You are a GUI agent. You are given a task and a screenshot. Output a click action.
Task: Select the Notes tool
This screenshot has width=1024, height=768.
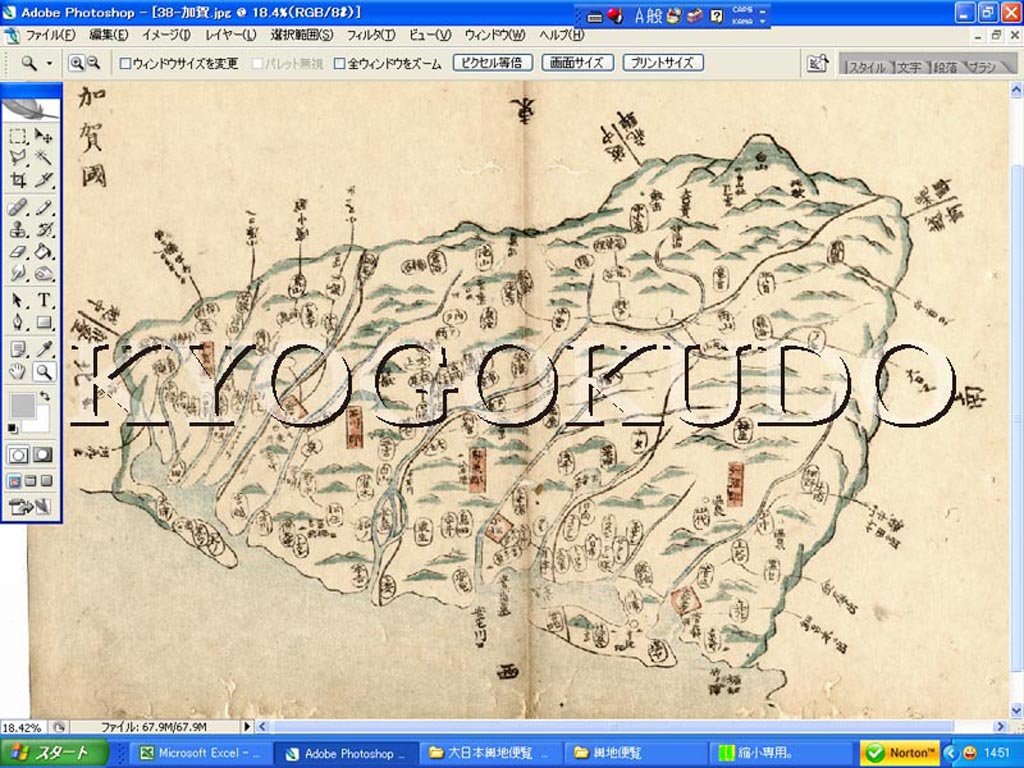(x=18, y=349)
